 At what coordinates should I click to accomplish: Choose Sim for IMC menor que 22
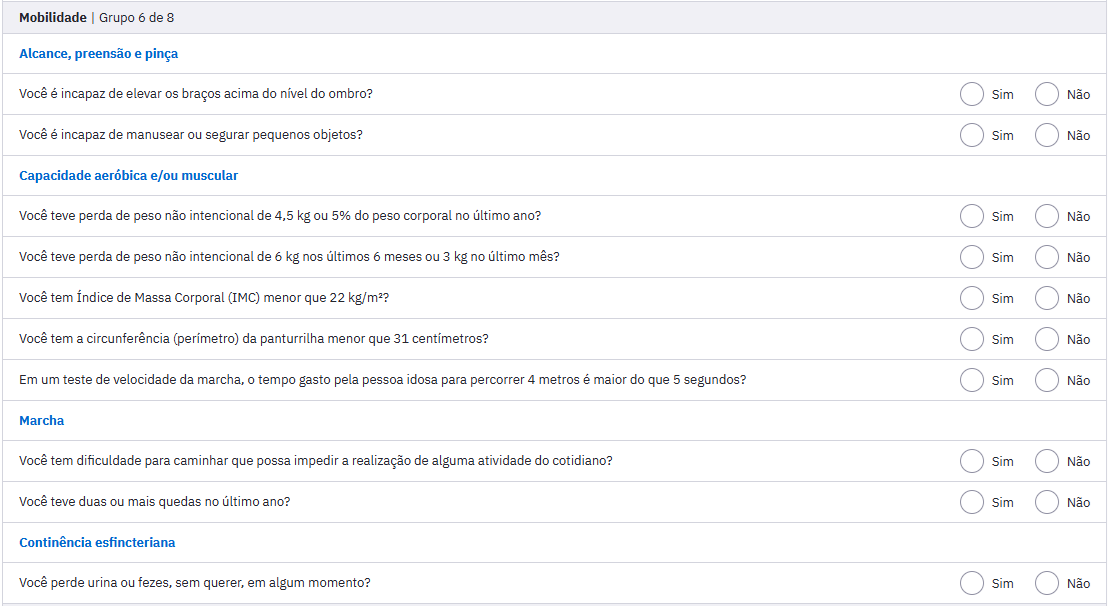point(972,298)
